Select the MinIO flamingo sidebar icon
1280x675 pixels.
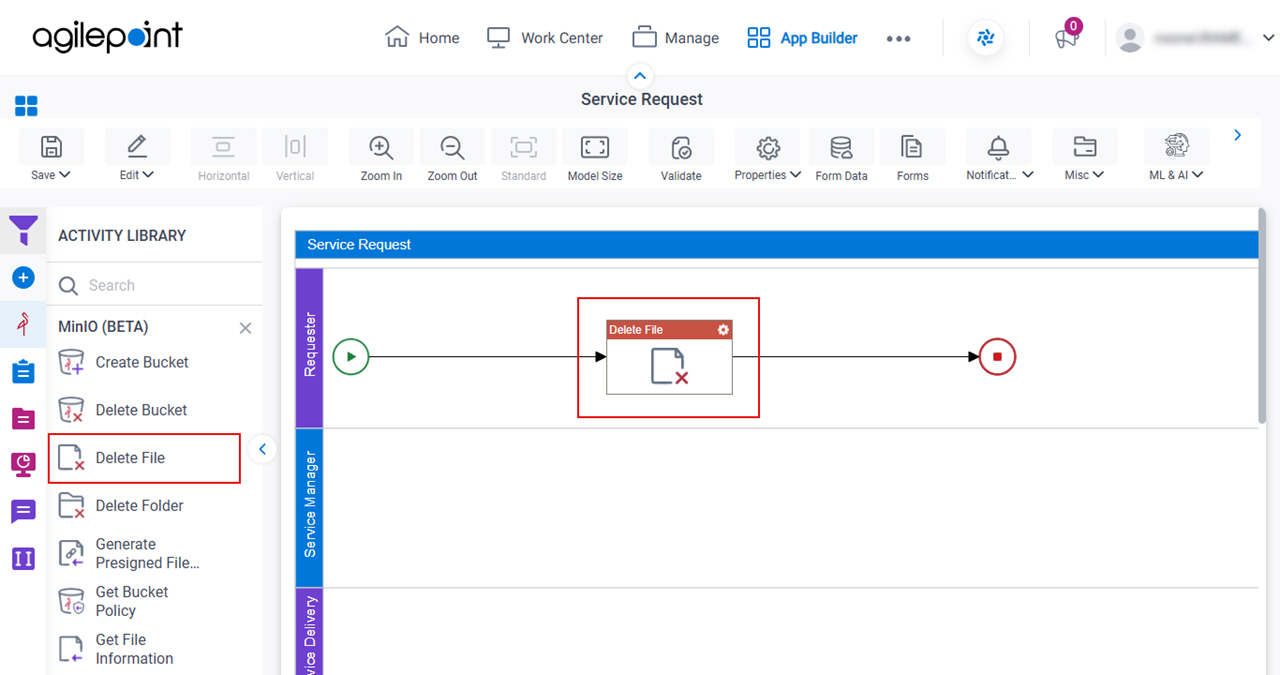tap(23, 324)
